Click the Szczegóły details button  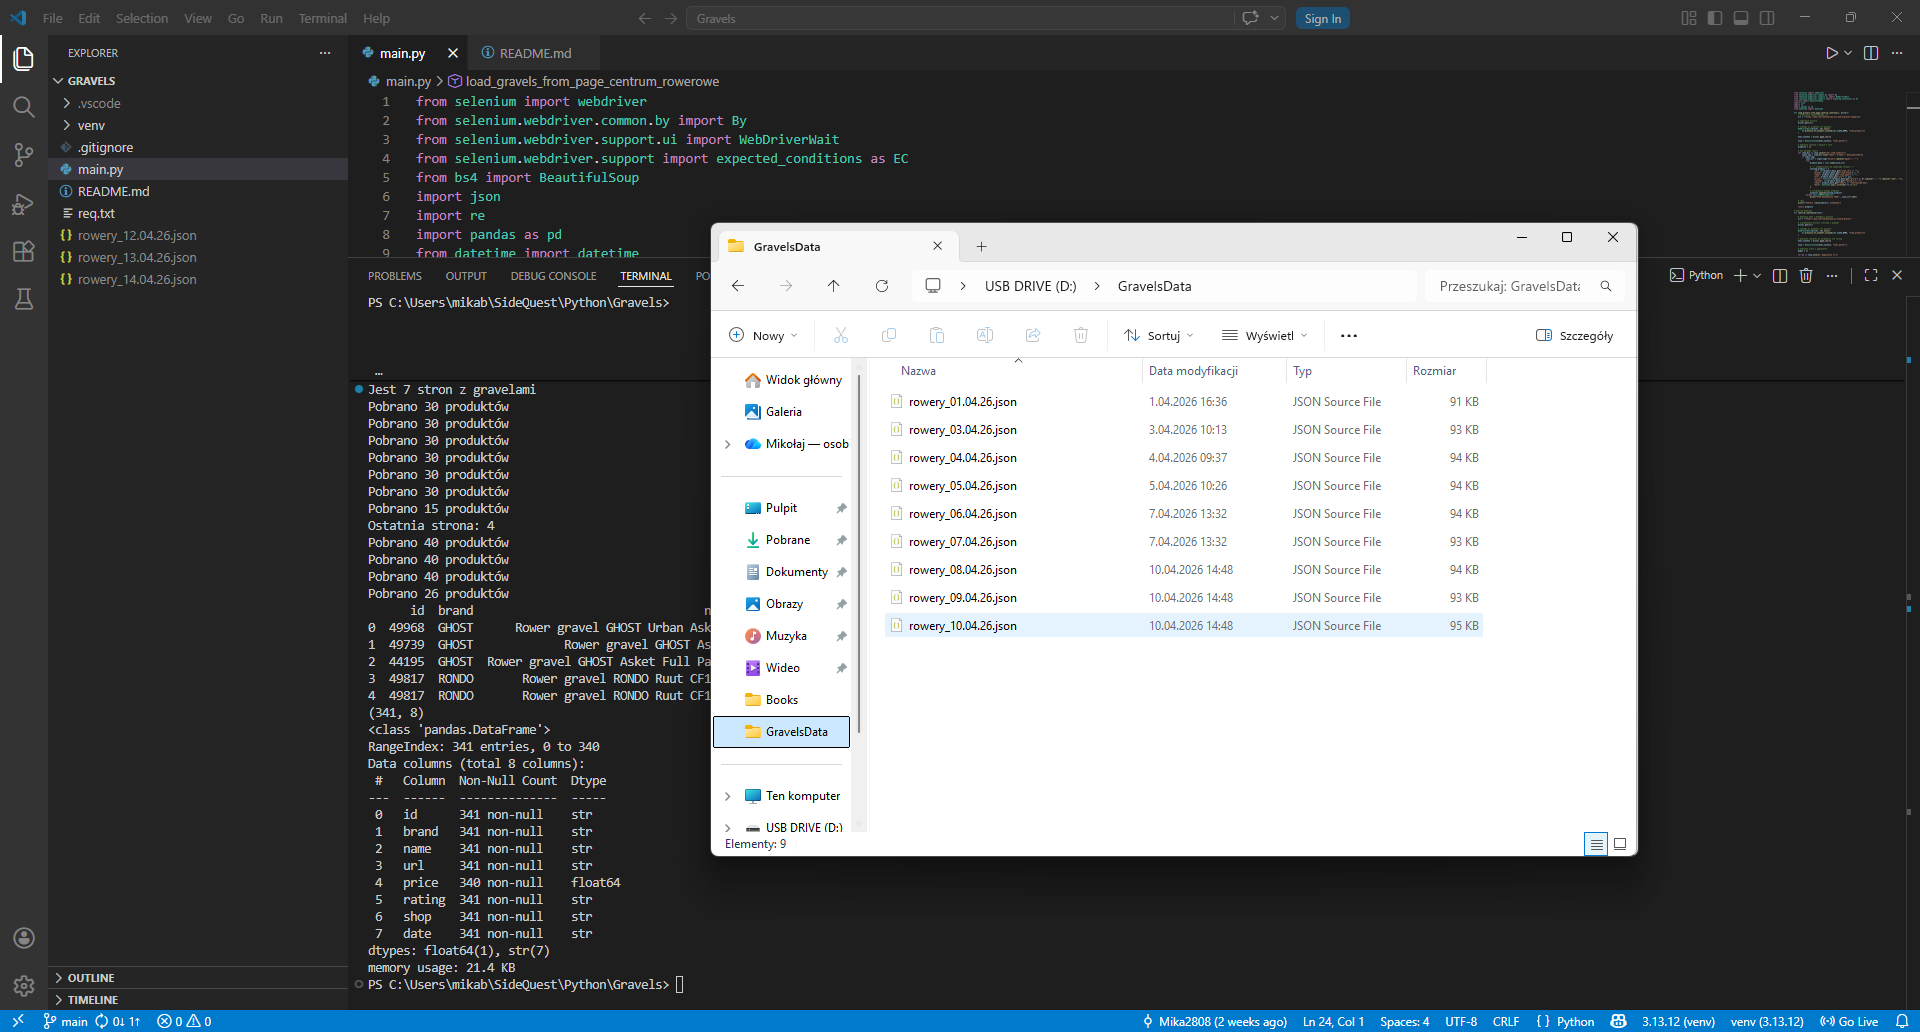[1575, 336]
